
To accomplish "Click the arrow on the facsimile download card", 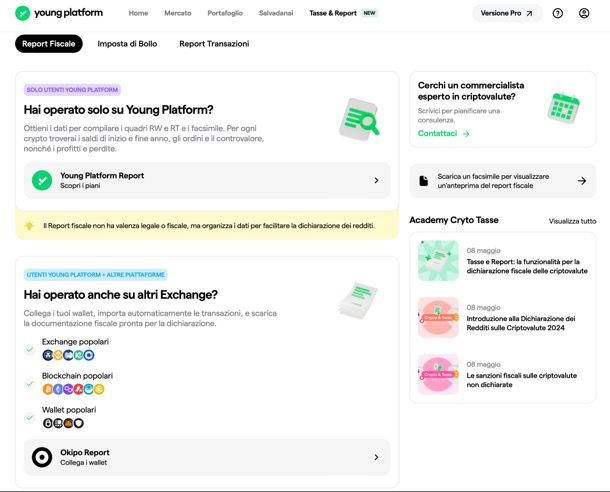I will (x=582, y=181).
